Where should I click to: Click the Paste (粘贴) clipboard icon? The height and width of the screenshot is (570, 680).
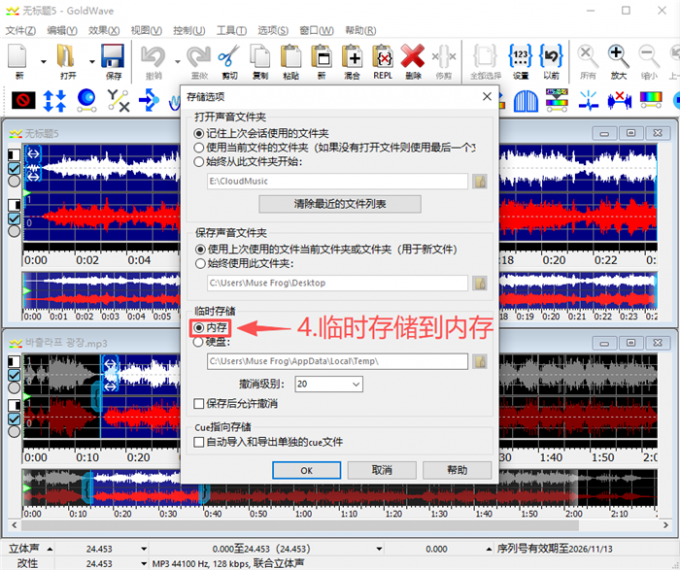[290, 58]
